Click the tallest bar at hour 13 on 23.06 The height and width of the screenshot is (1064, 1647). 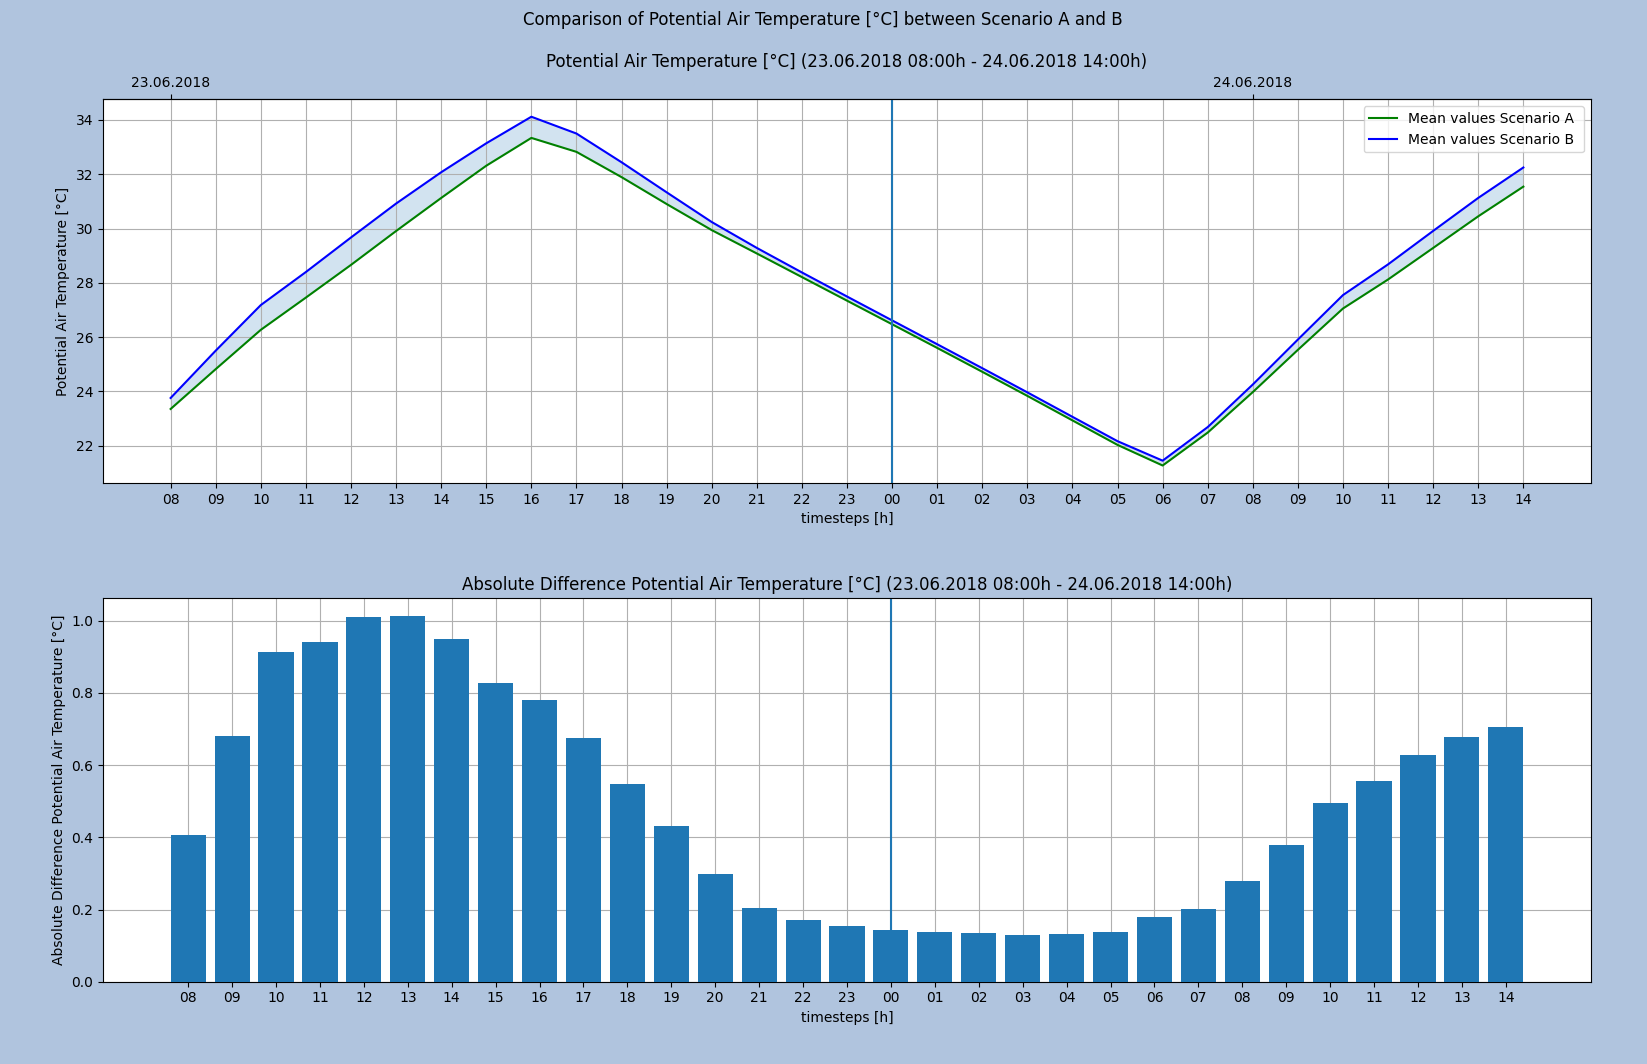[x=407, y=800]
